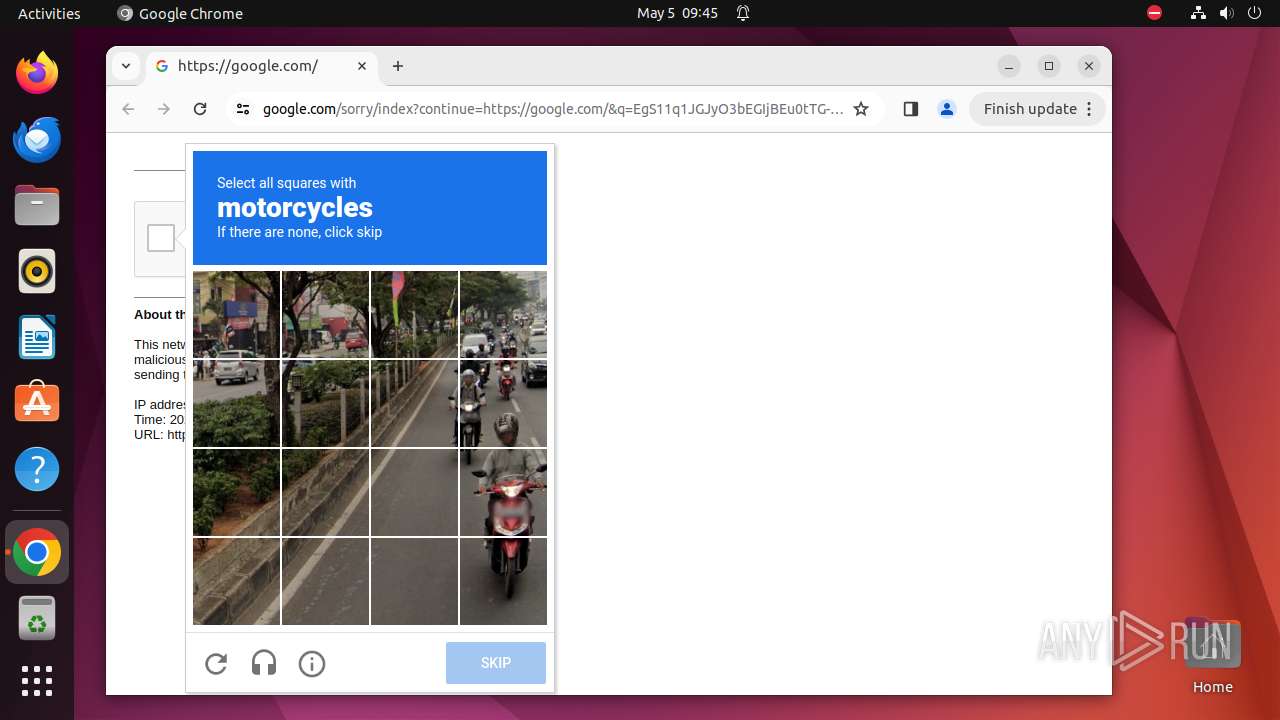Open Google Chrome app menu in top bar
The image size is (1280, 720).
coord(180,13)
